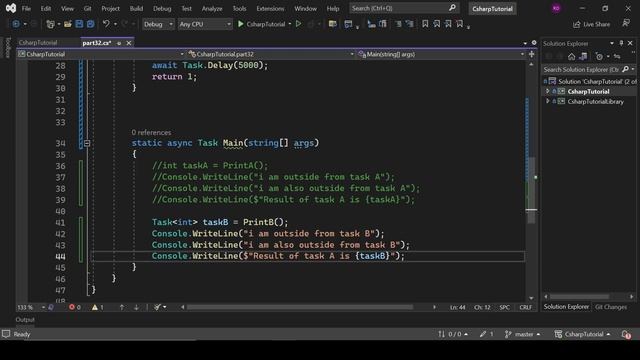Open the master branch dropdown
This screenshot has width=640, height=360.
(x=522, y=334)
